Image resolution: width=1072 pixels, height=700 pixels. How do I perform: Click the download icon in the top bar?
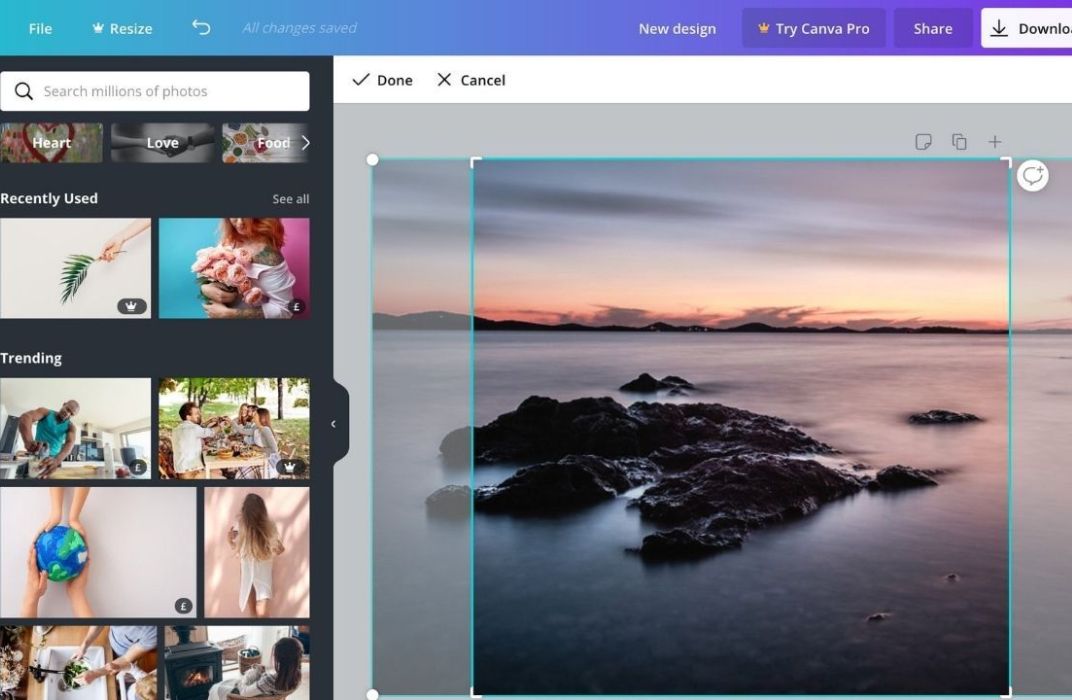point(999,28)
